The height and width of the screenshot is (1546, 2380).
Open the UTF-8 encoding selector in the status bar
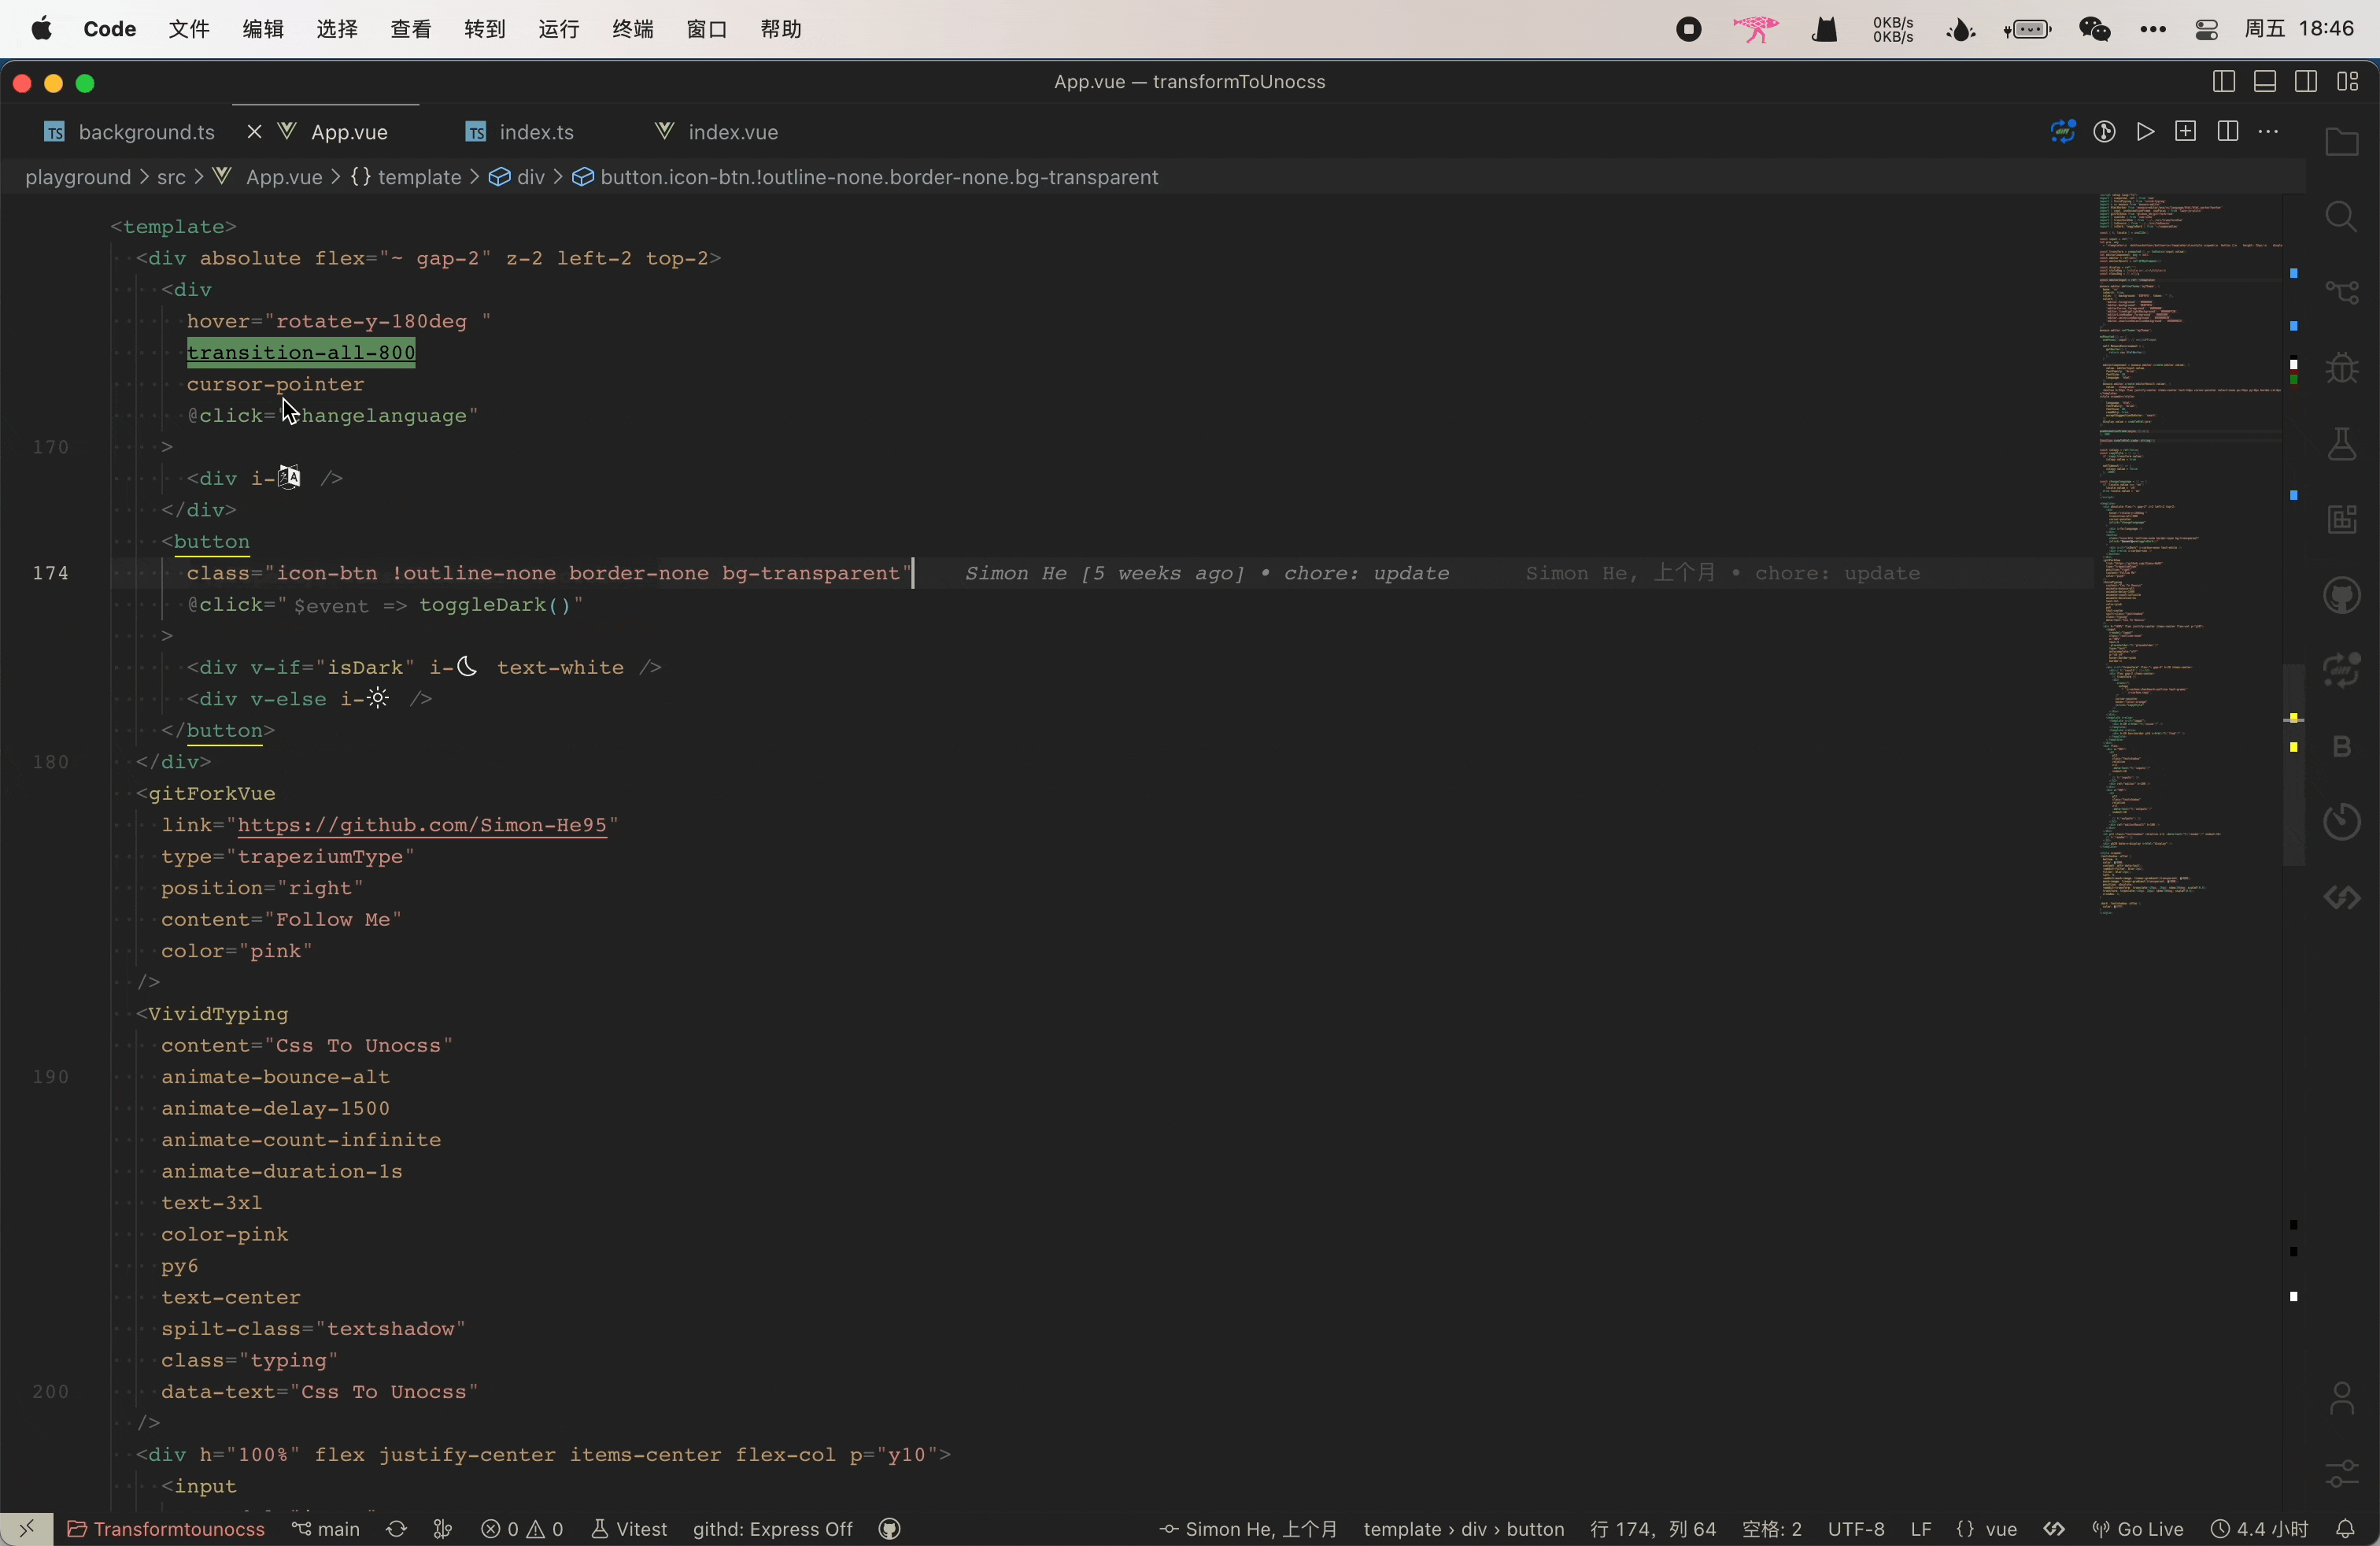tap(1855, 1529)
